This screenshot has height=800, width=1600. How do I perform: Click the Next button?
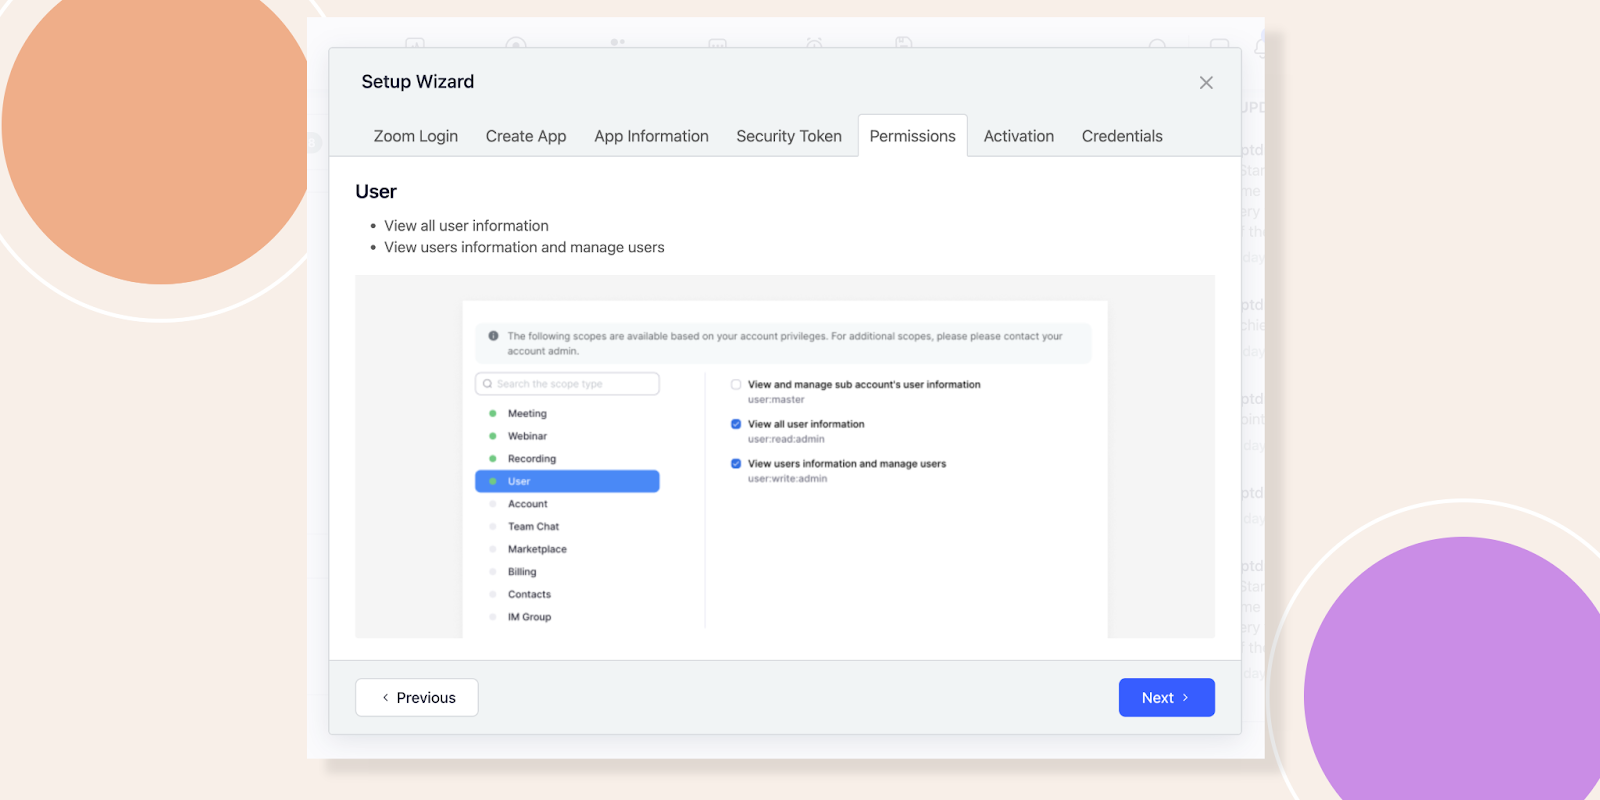(x=1166, y=698)
